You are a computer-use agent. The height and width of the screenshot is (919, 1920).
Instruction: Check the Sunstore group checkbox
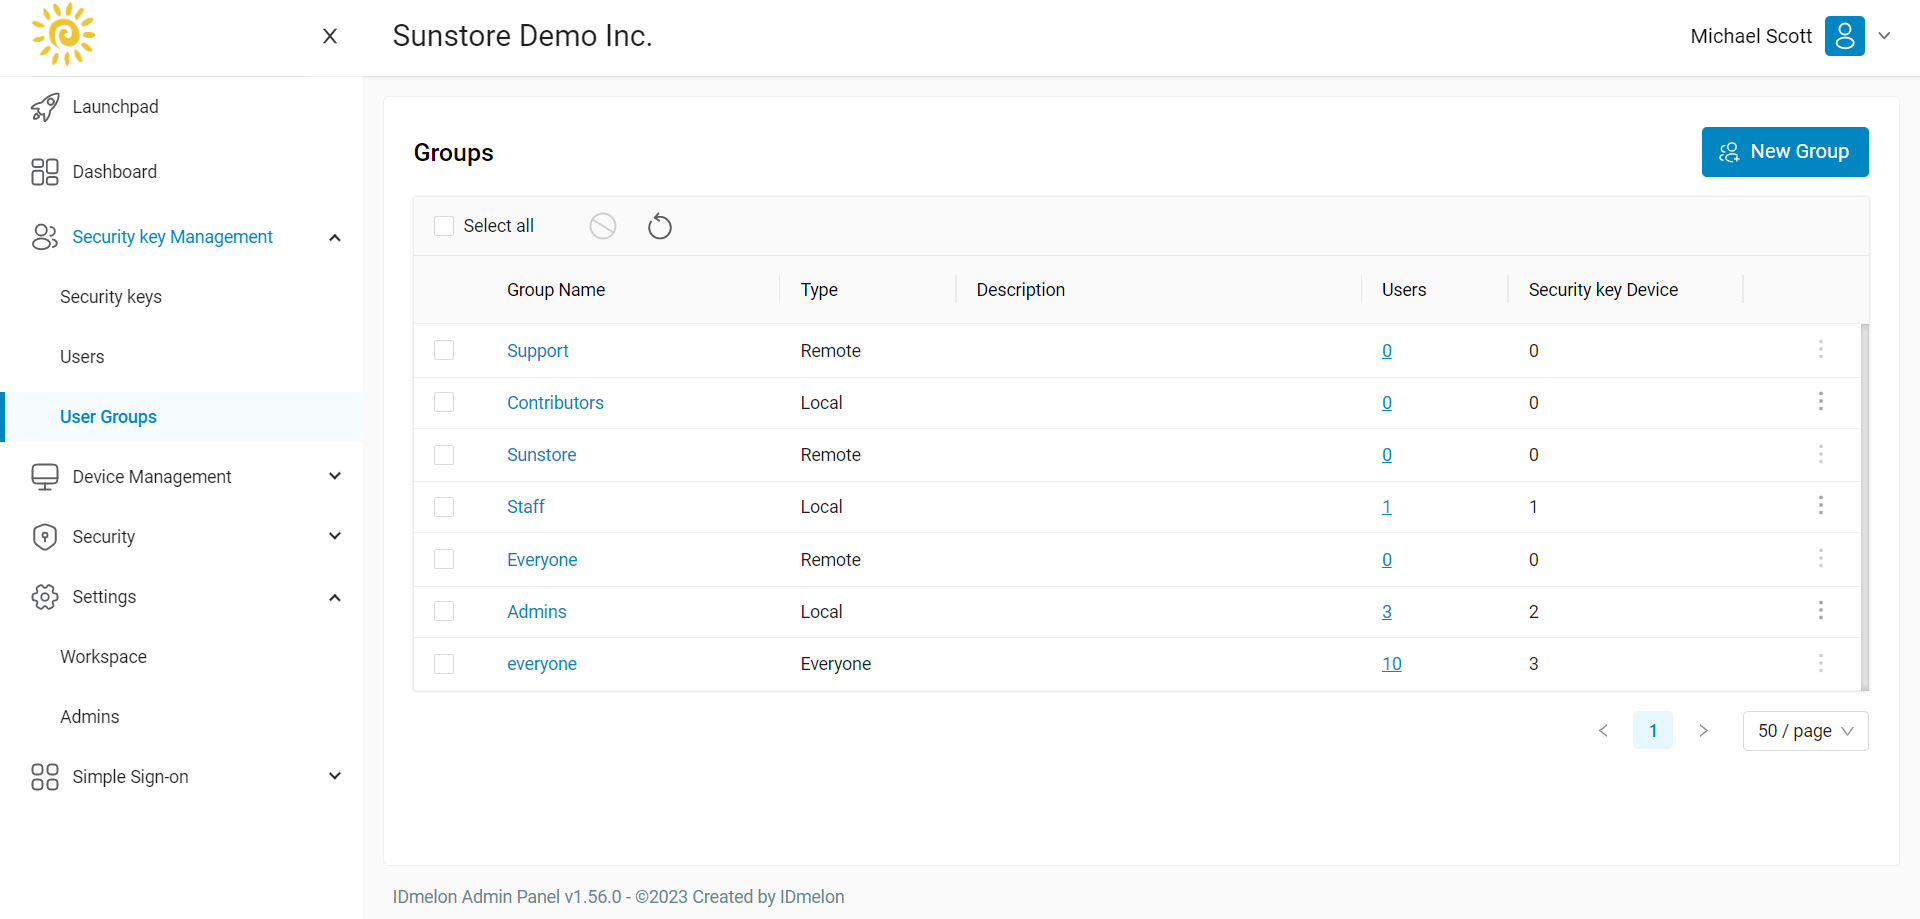[x=444, y=455]
